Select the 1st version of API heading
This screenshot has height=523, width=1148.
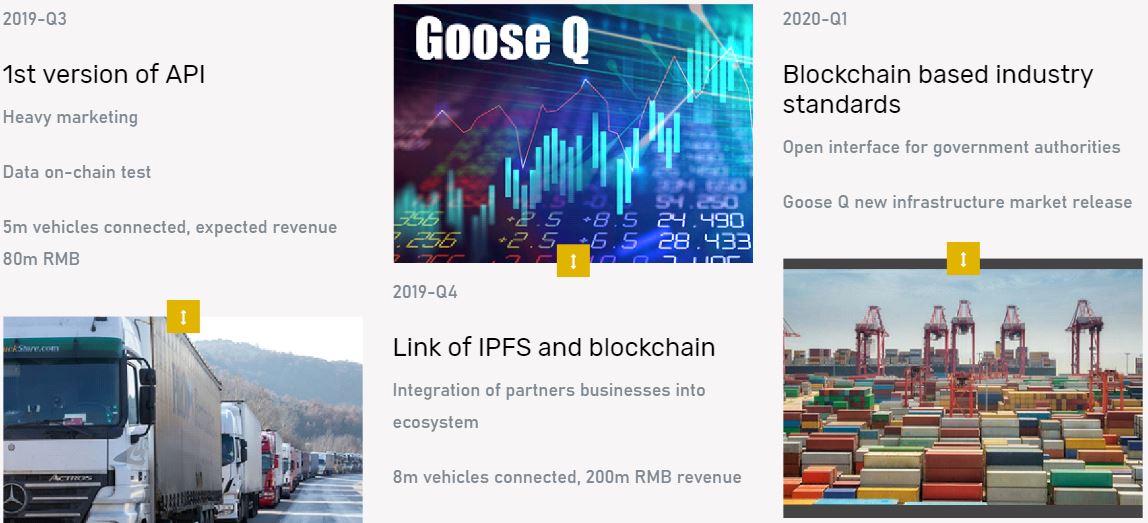[103, 74]
